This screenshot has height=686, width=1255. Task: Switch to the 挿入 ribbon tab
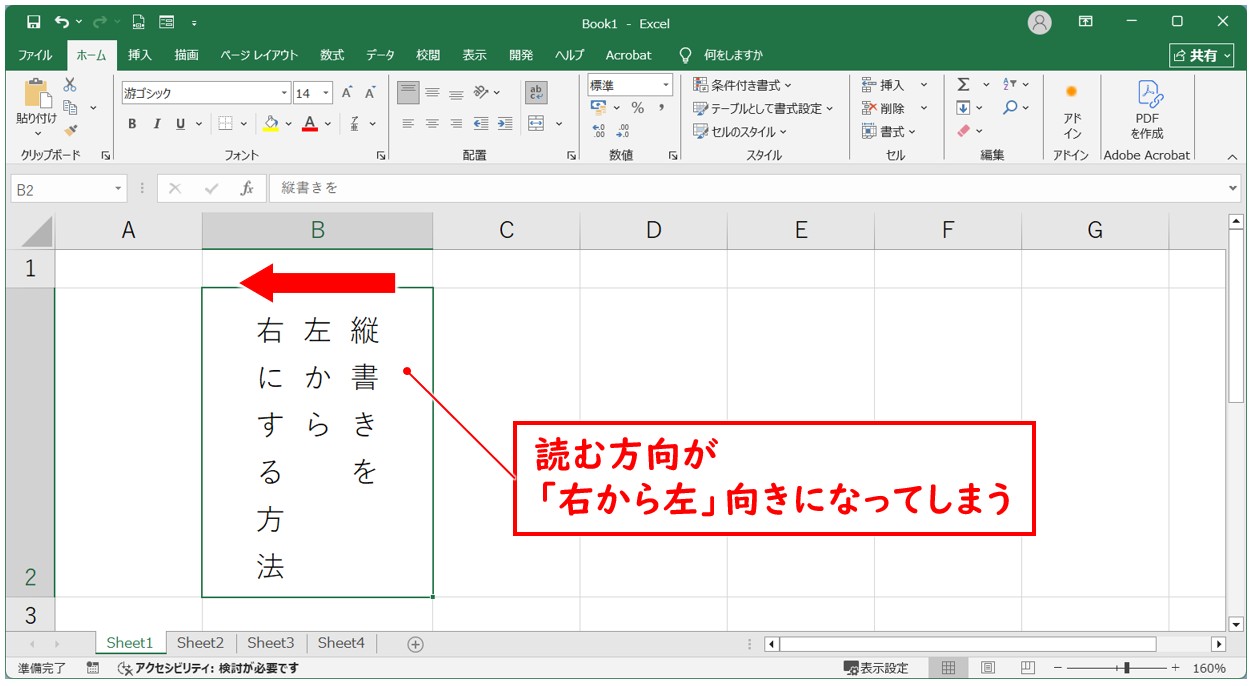(x=140, y=55)
